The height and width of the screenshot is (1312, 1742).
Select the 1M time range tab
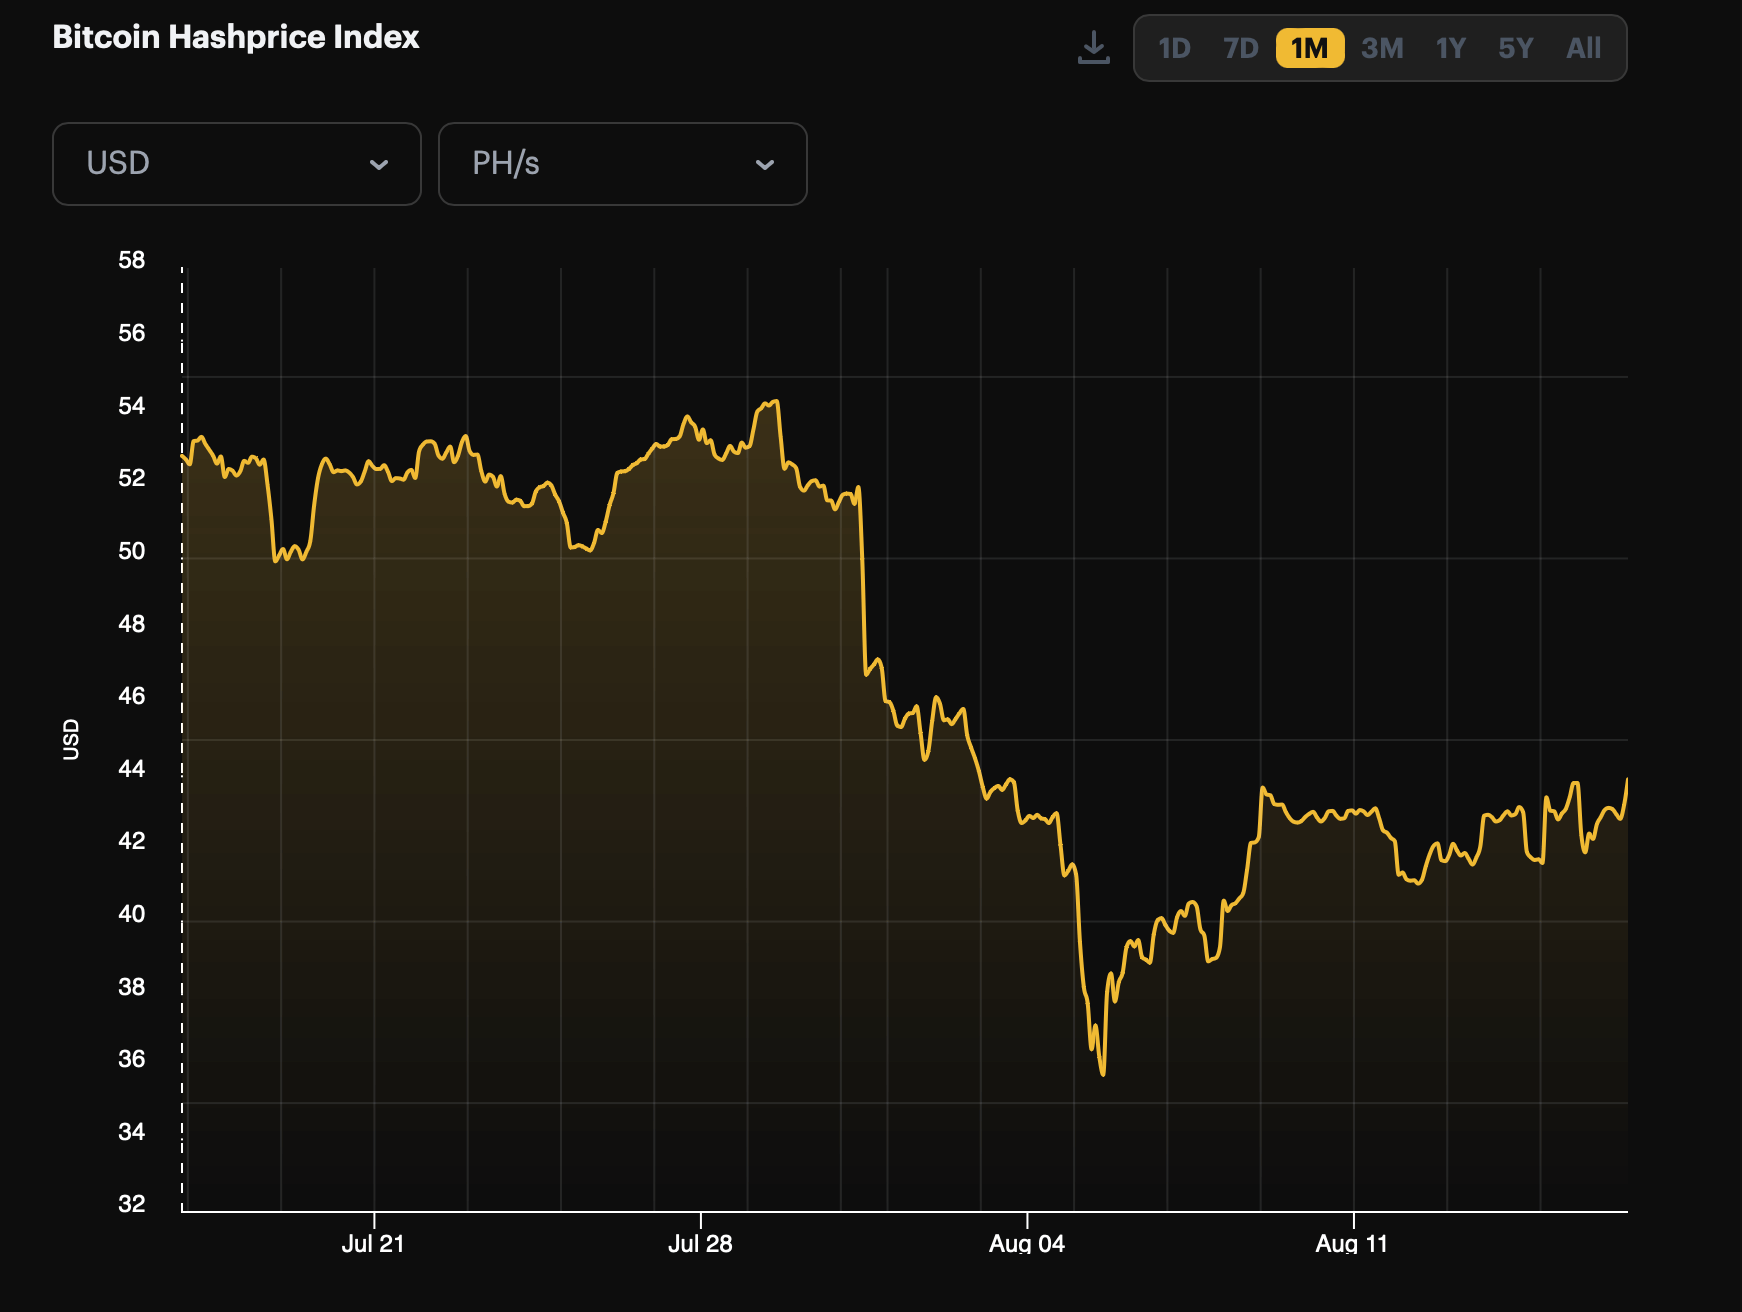1310,48
